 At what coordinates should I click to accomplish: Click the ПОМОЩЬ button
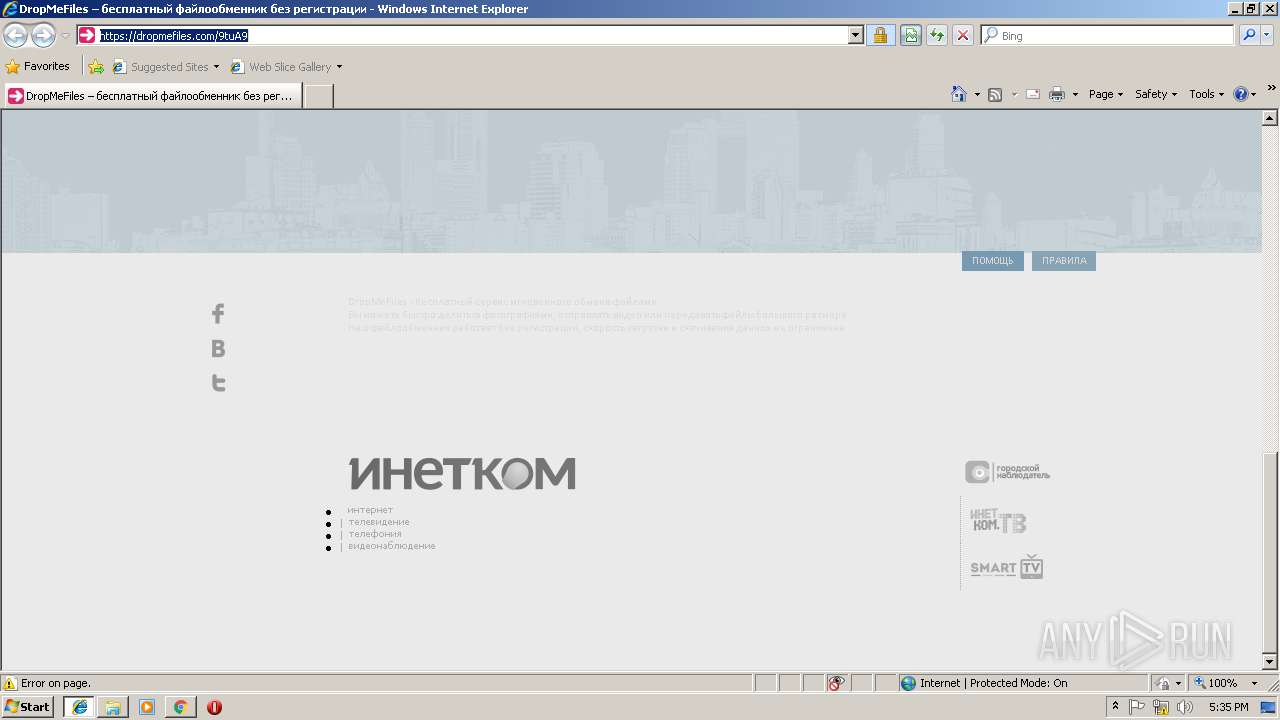tap(993, 261)
